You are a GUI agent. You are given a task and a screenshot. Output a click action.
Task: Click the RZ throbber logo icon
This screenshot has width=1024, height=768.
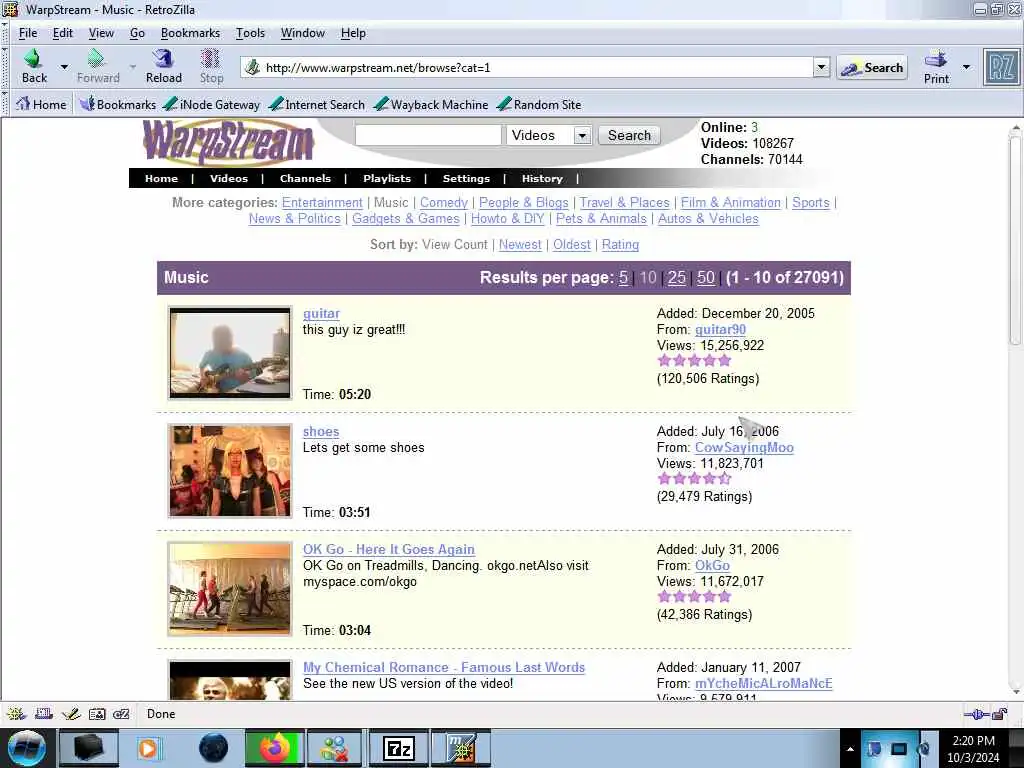pos(1001,67)
